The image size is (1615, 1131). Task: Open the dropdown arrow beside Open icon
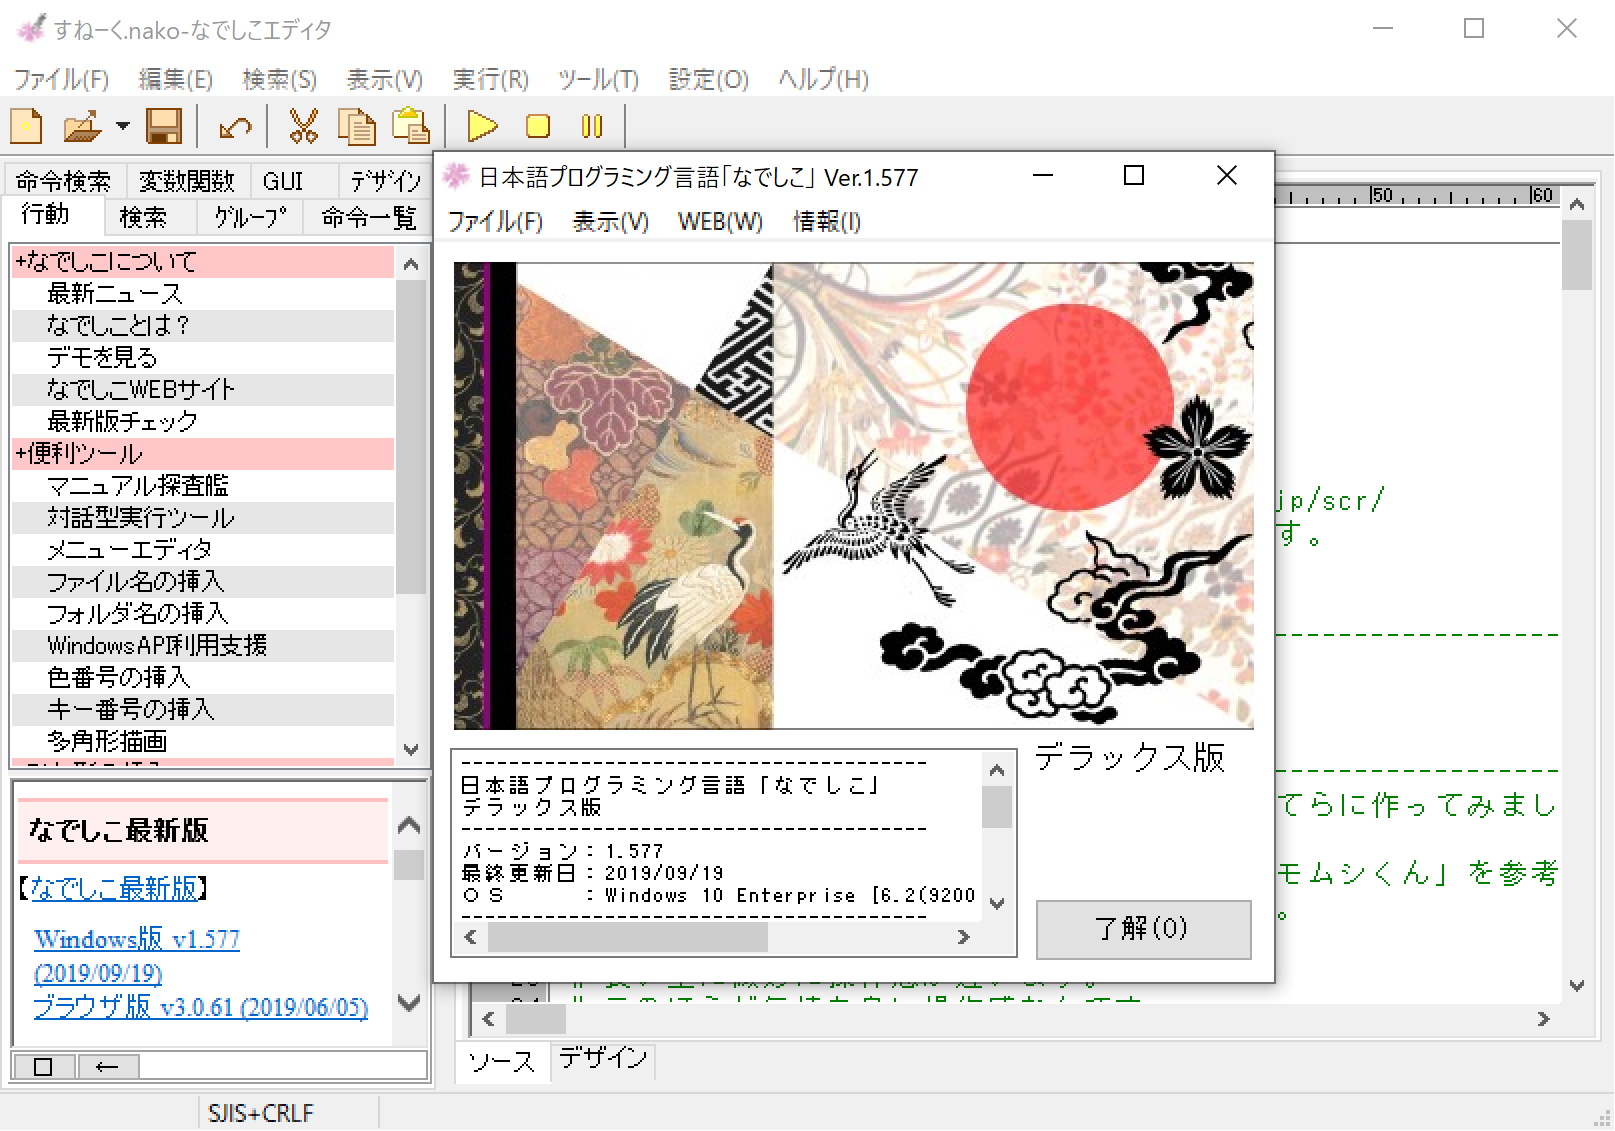122,126
